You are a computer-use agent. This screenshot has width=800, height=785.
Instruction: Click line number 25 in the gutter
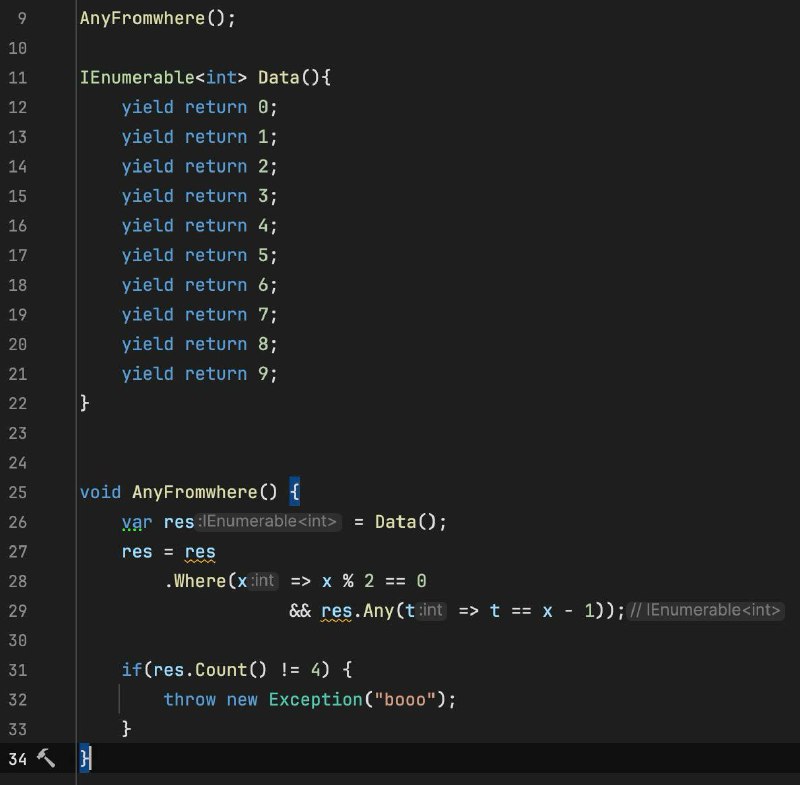pos(17,492)
